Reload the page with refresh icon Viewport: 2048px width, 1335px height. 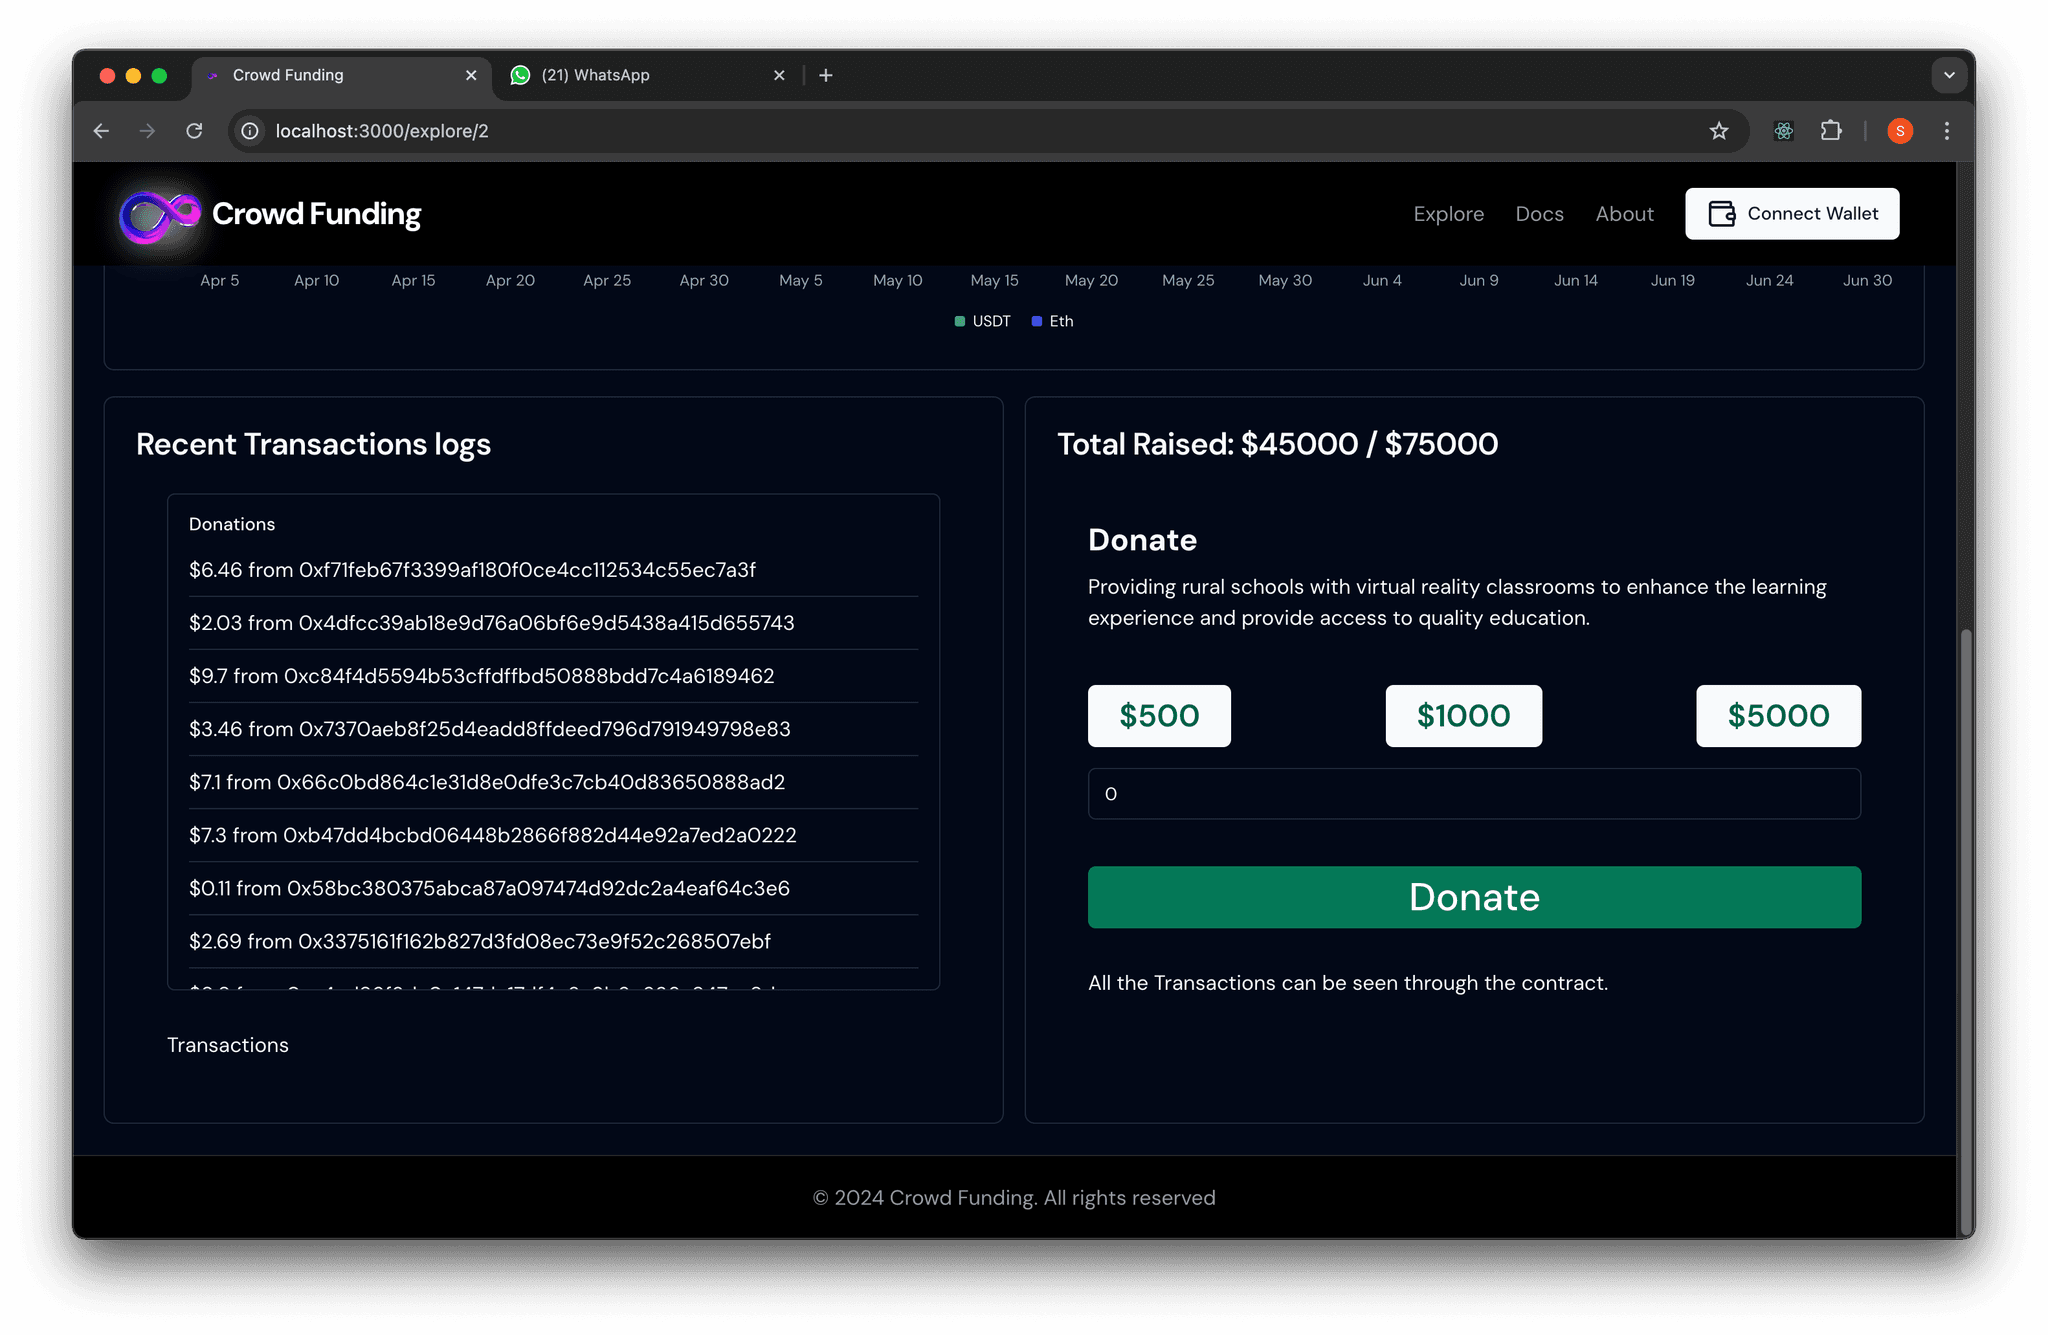[x=194, y=131]
